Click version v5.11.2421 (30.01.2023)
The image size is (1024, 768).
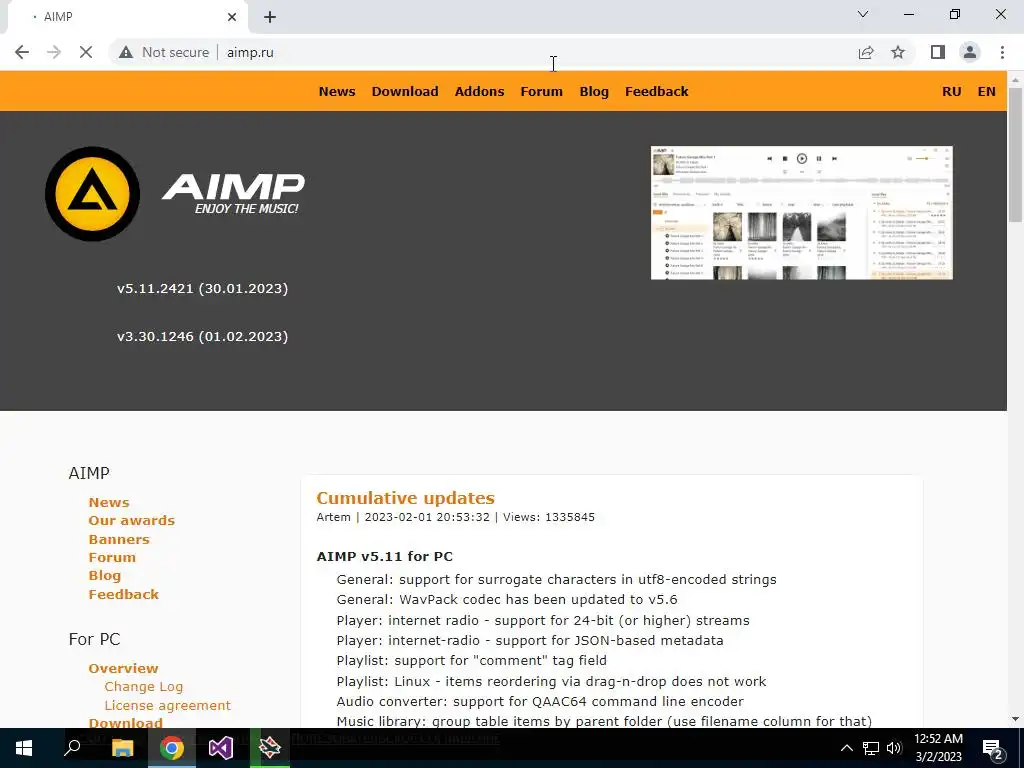tap(202, 289)
